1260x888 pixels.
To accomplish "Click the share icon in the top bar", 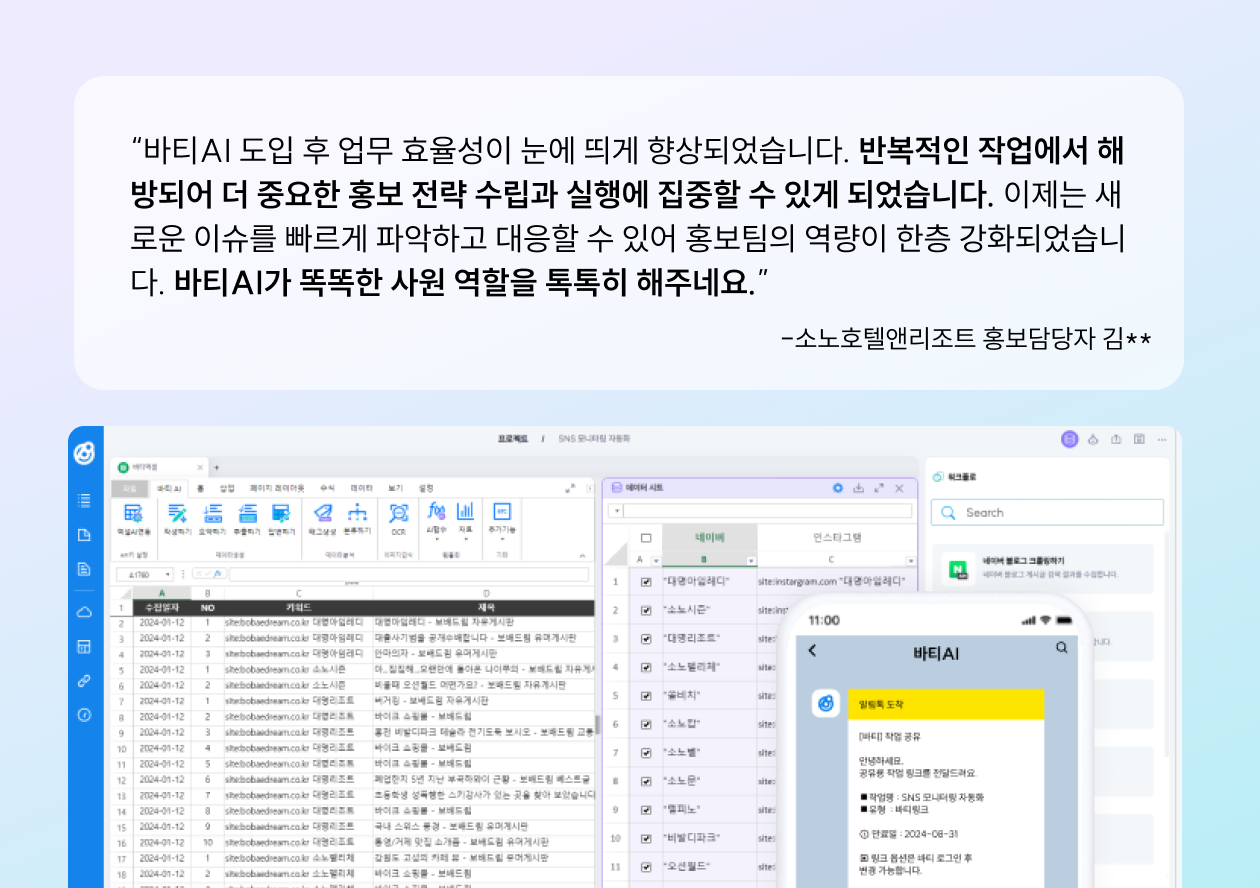I will point(1116,439).
